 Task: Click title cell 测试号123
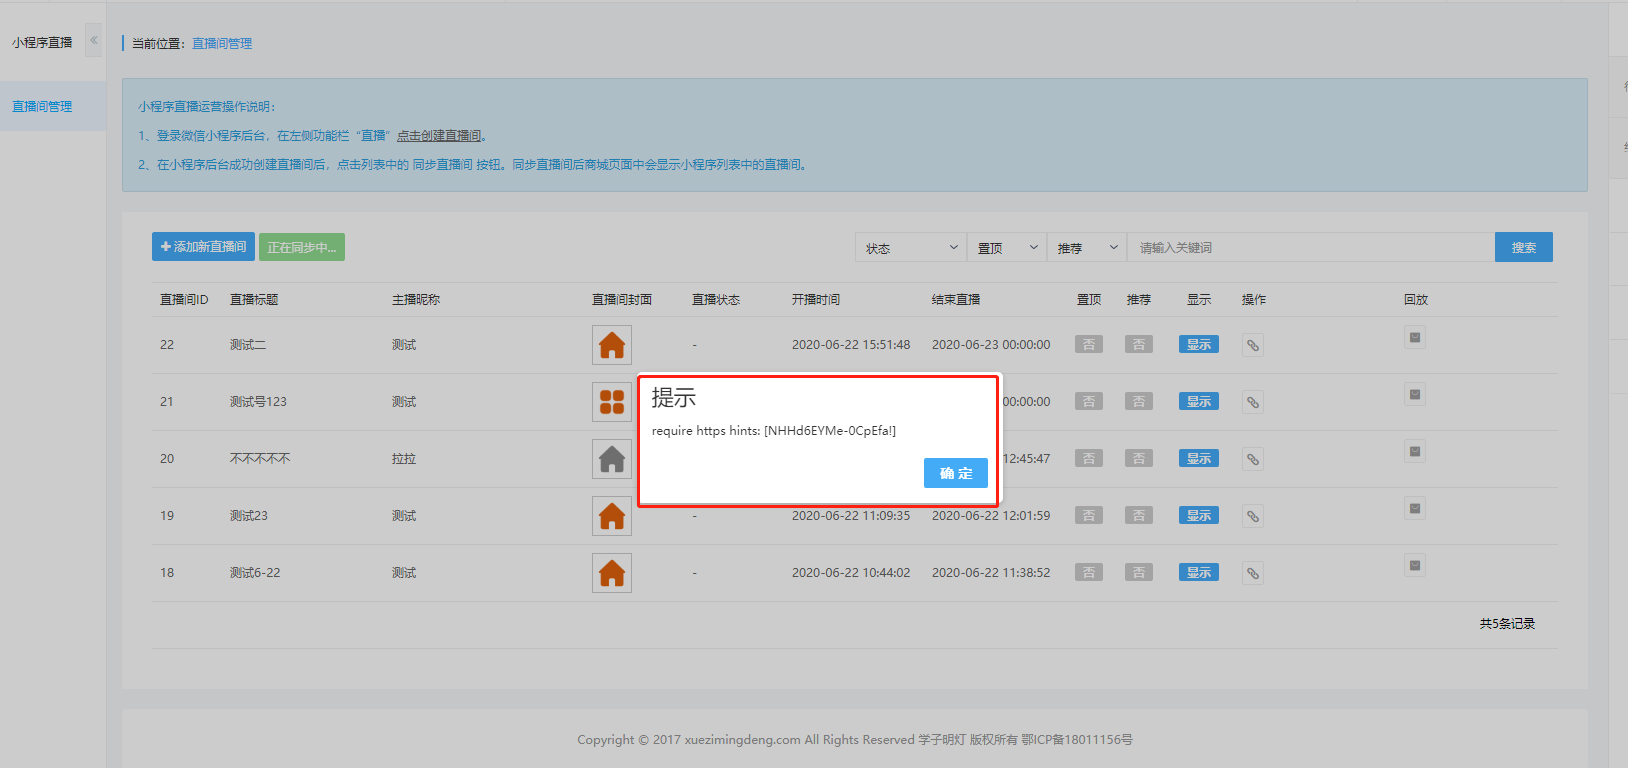tap(258, 401)
